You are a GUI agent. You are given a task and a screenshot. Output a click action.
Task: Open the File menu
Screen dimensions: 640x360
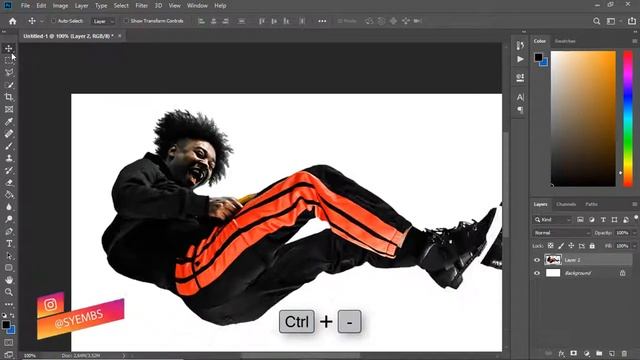click(25, 6)
